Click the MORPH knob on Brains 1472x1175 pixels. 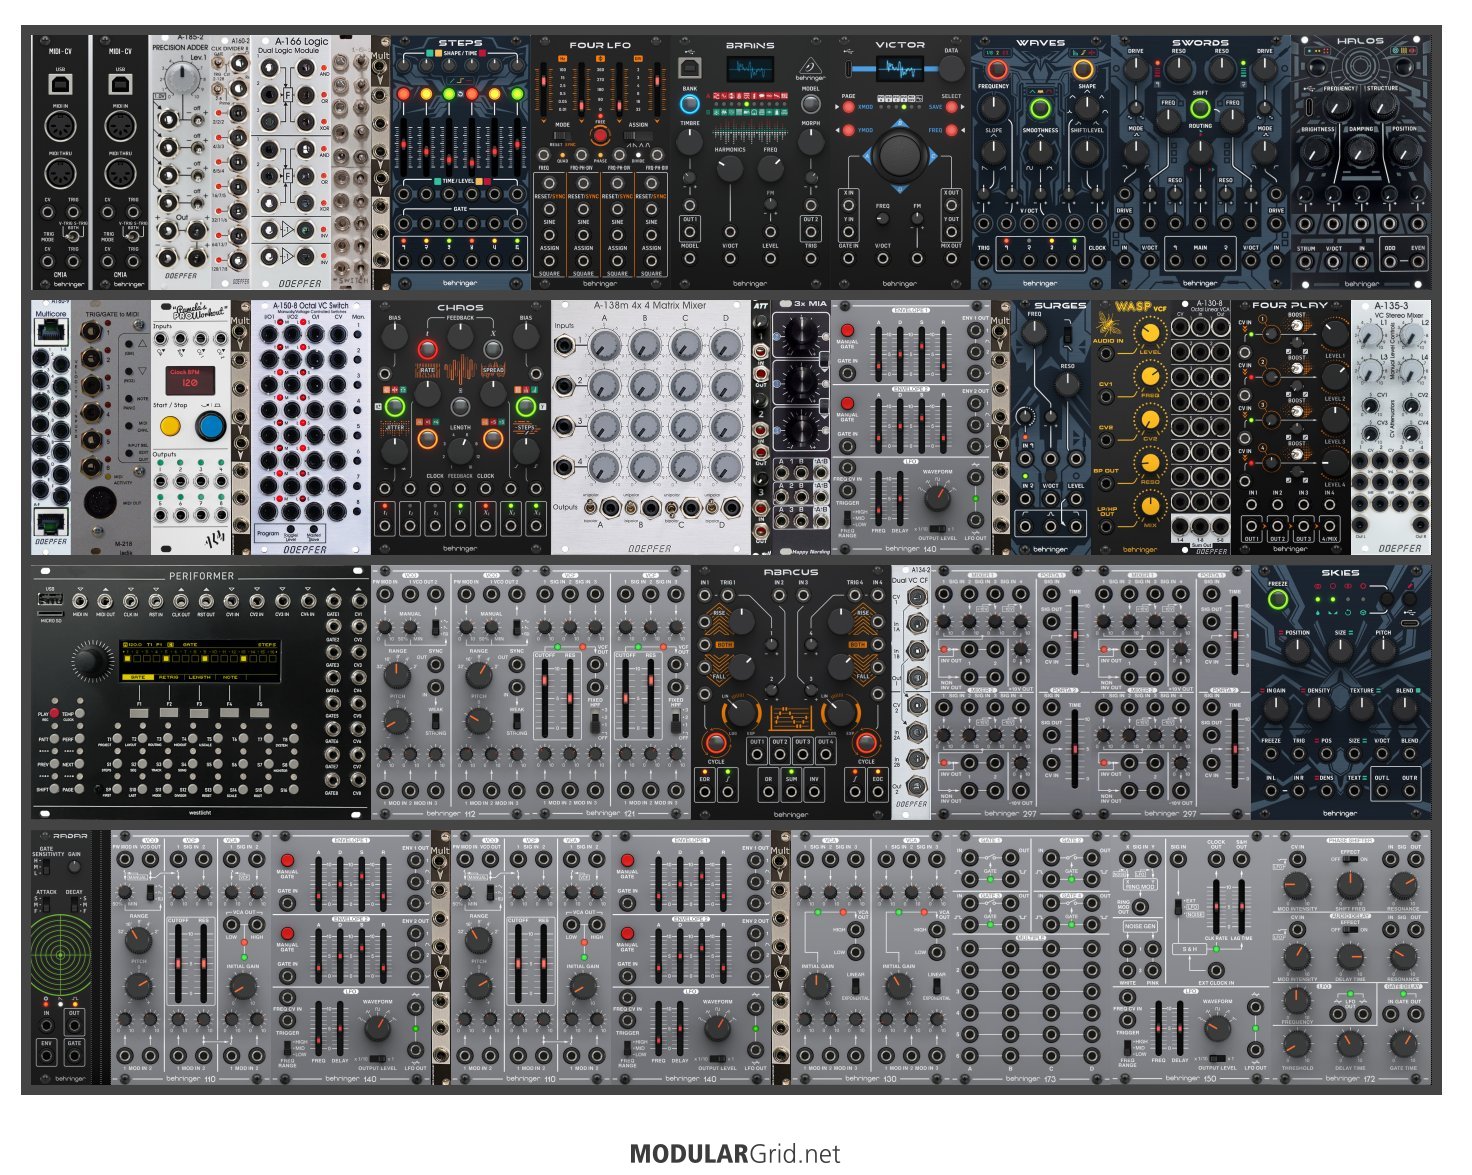pyautogui.click(x=810, y=142)
